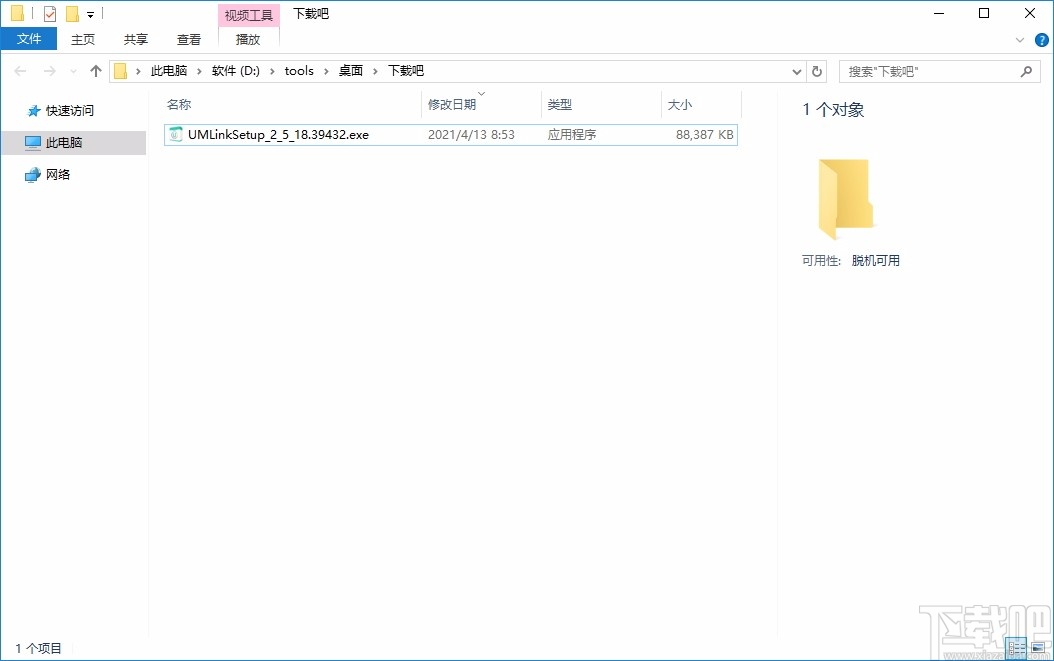1054x661 pixels.
Task: Click the Properties icon in the quick access toolbar
Action: click(49, 13)
